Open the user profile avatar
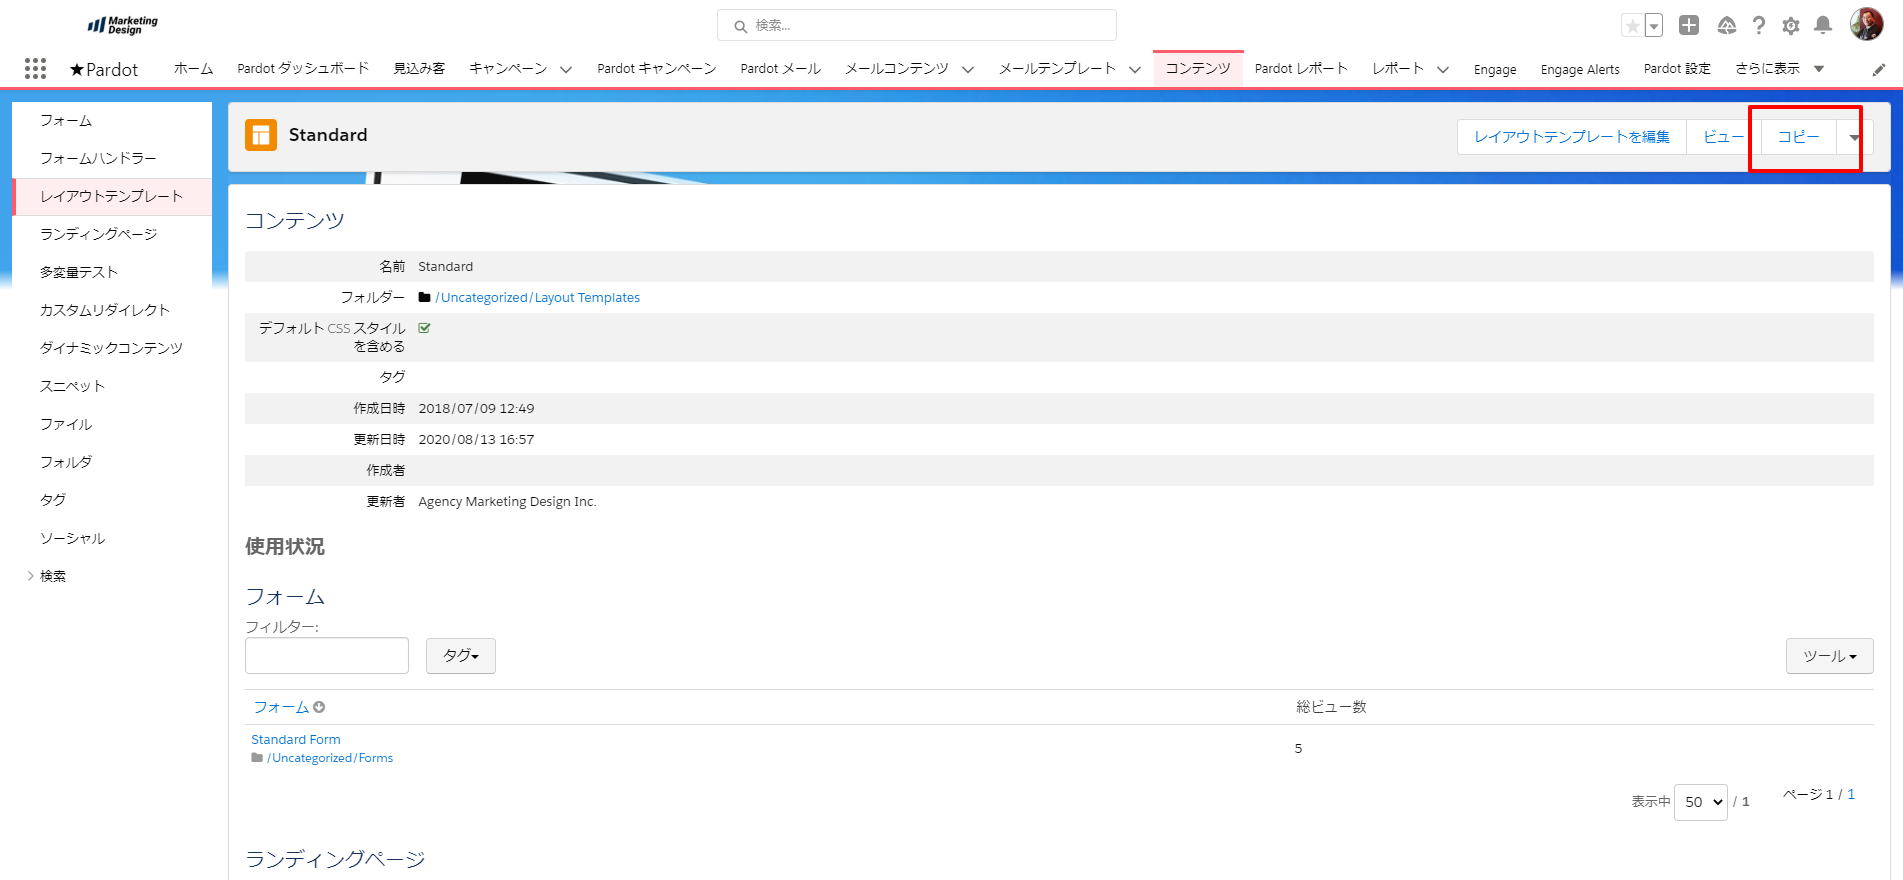Image resolution: width=1903 pixels, height=880 pixels. tap(1866, 24)
